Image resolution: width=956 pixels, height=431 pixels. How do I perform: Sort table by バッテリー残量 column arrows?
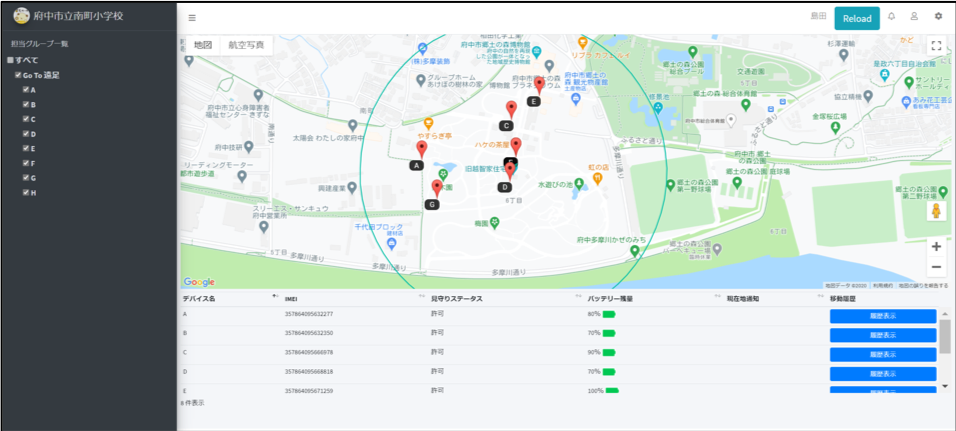719,296
